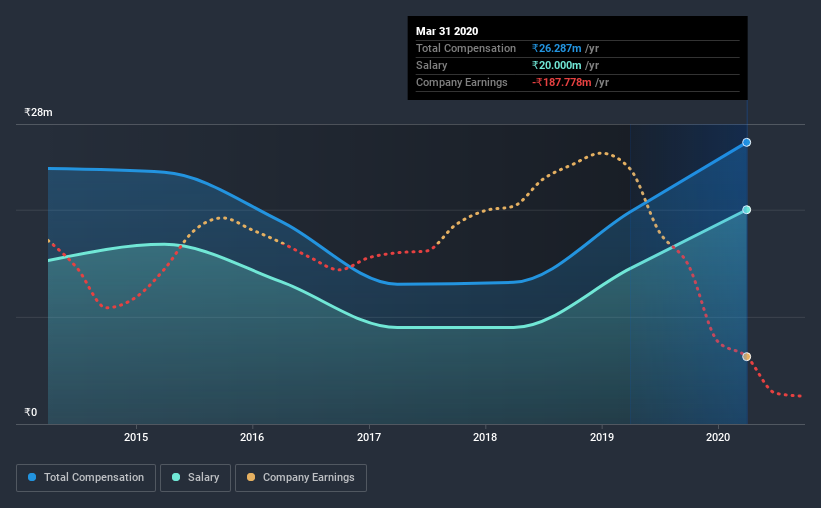Click the ₹0 y-axis label

point(31,412)
